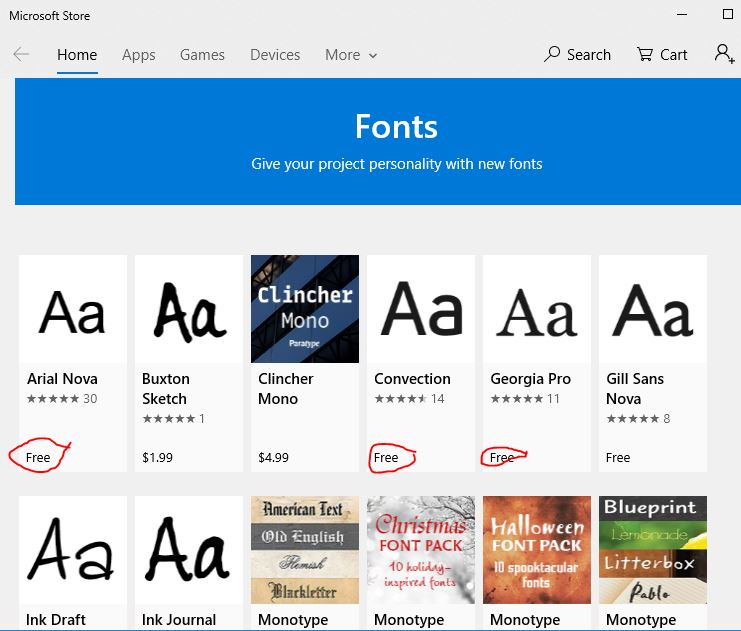Open the Cart icon

coord(645,54)
